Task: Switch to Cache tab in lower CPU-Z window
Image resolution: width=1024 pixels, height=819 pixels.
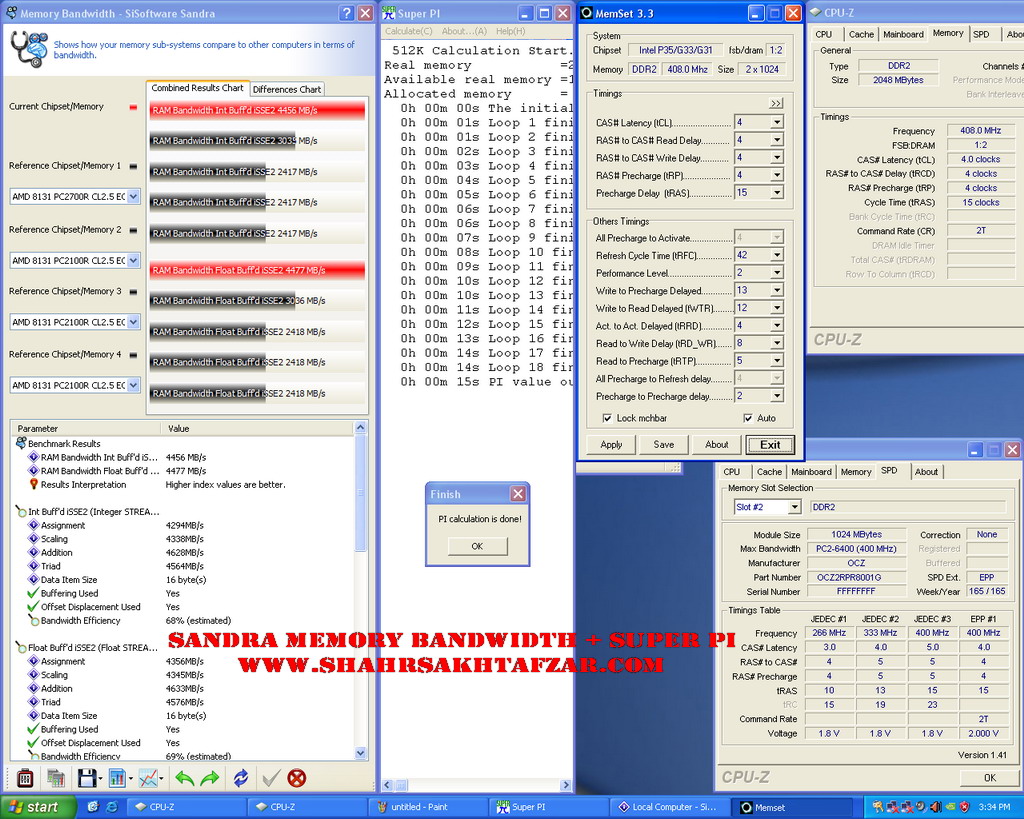Action: (769, 472)
